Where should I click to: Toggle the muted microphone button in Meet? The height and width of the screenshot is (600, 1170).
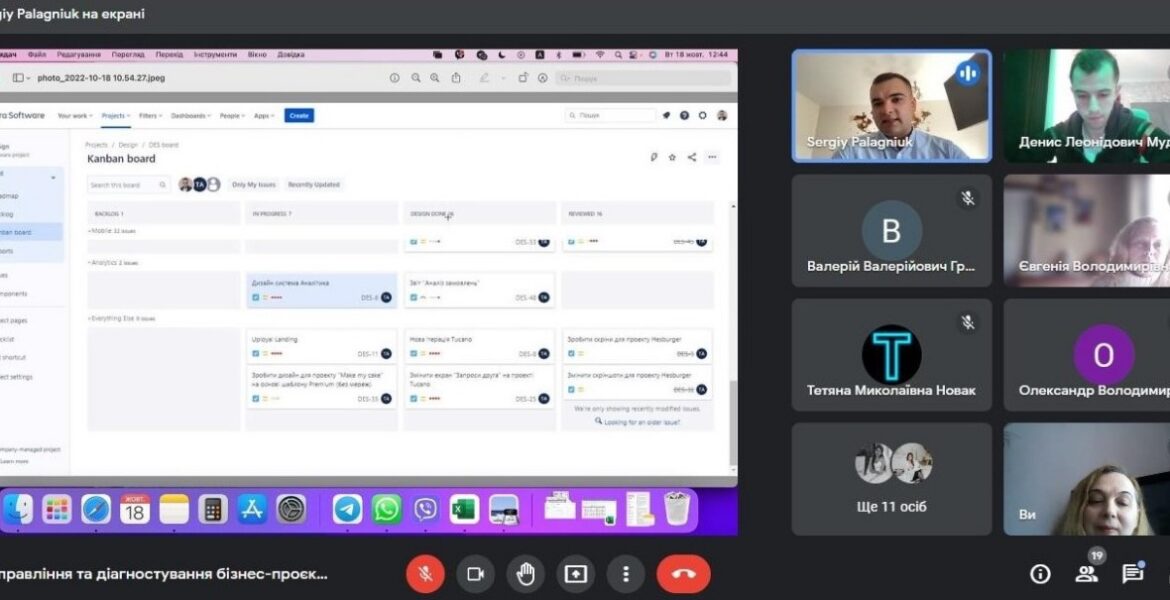pos(425,574)
